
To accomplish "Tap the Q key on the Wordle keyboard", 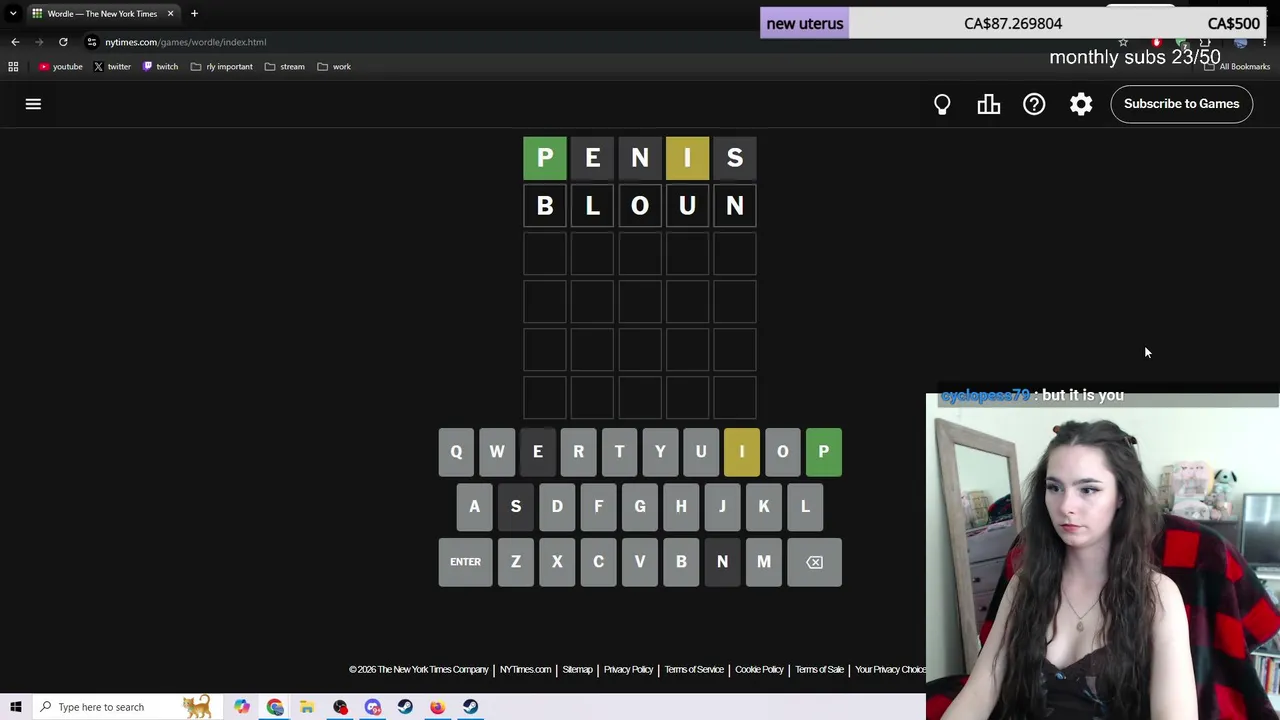I will pos(456,452).
